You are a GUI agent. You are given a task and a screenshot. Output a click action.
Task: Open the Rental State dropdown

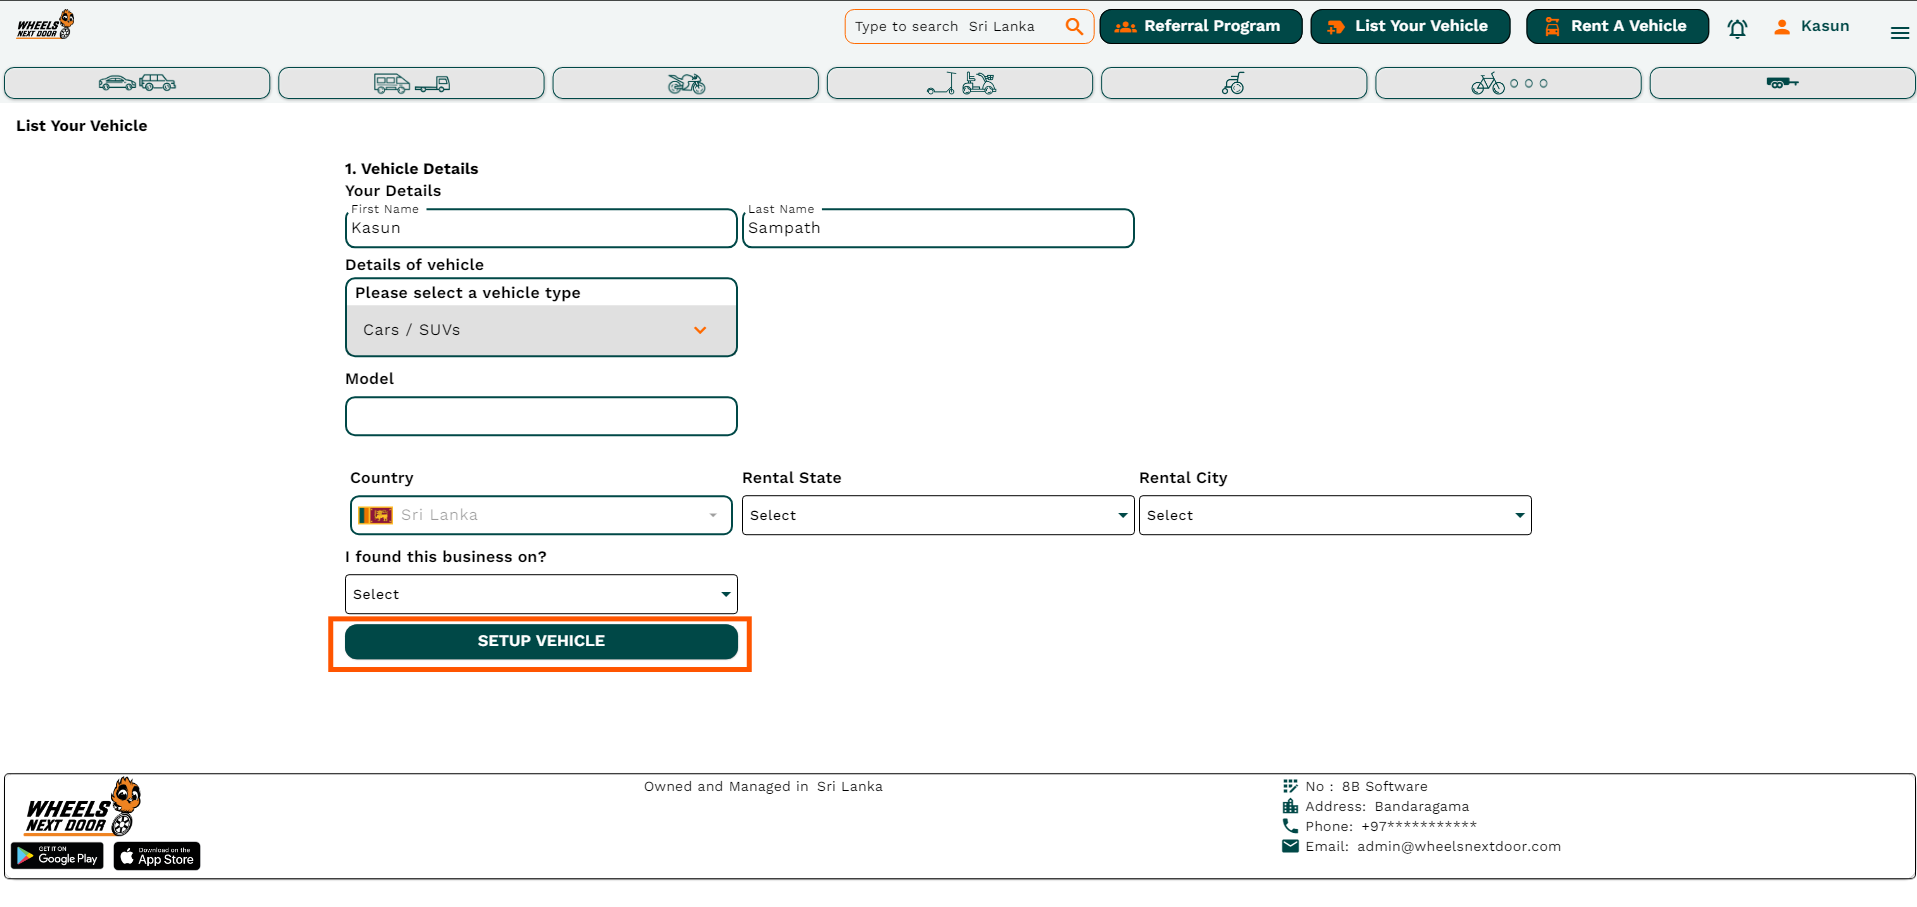click(937, 515)
